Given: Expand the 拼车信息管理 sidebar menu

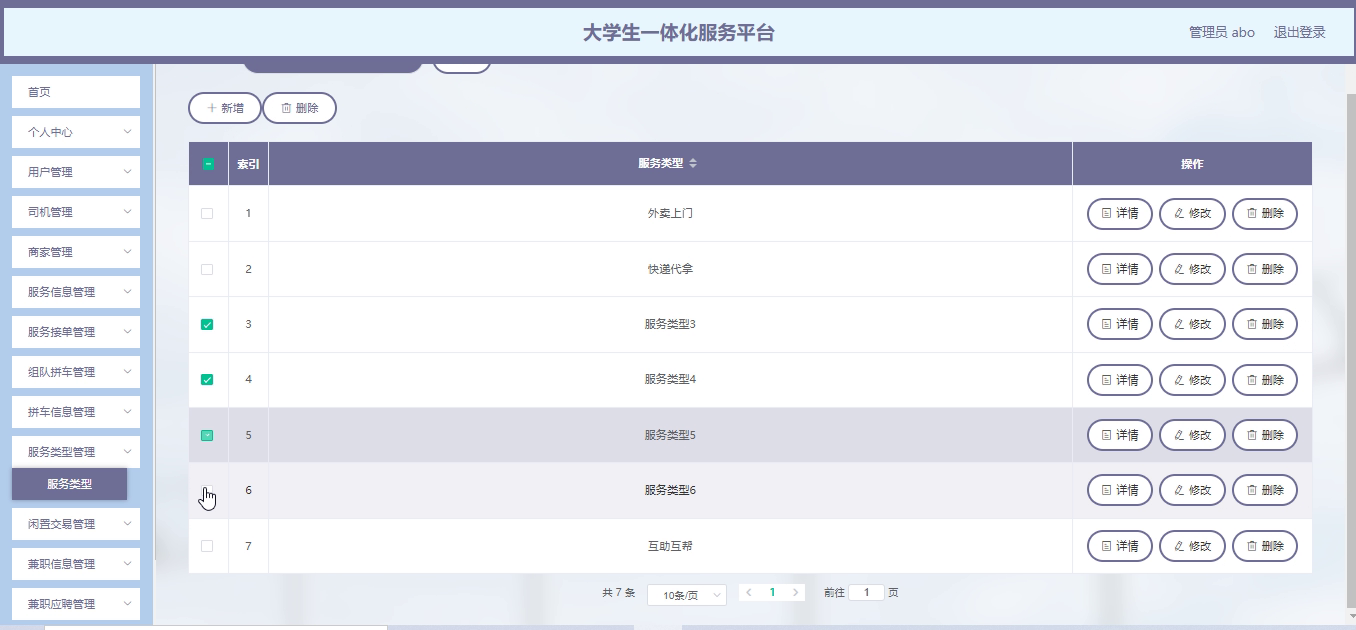Looking at the screenshot, I should tap(76, 412).
